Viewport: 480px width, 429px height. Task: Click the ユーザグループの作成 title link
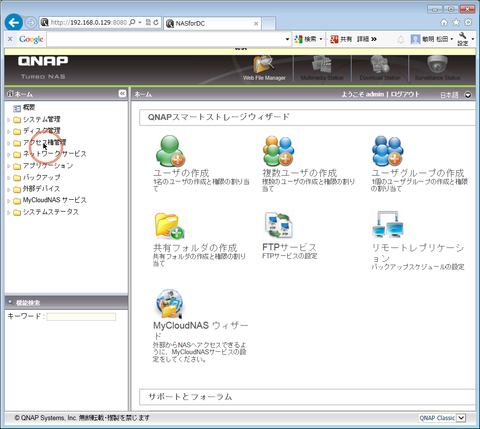[x=418, y=173]
